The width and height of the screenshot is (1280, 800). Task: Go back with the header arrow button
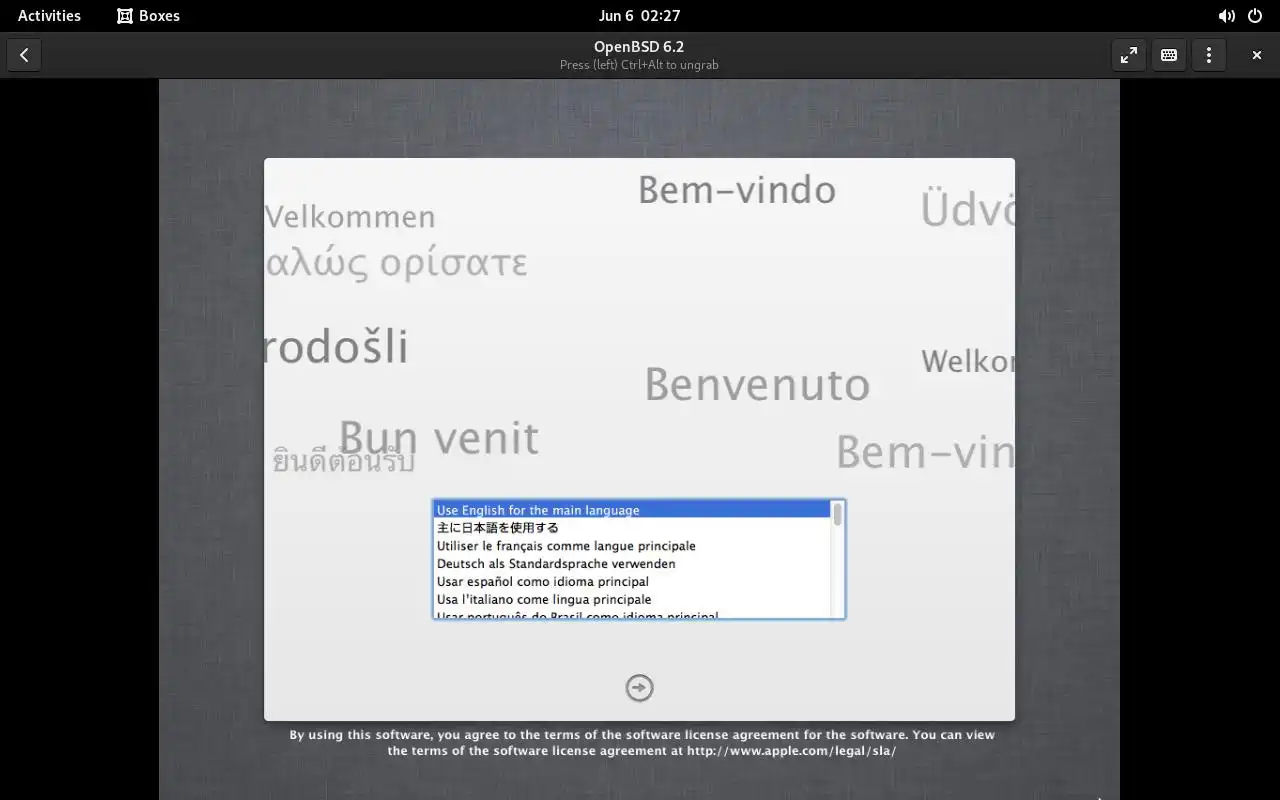click(24, 55)
